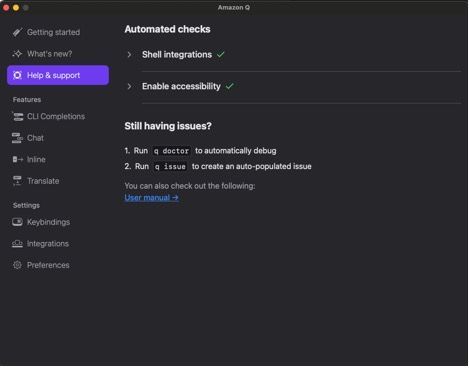Click the Getting started rocket icon
The image size is (469, 368).
17,32
